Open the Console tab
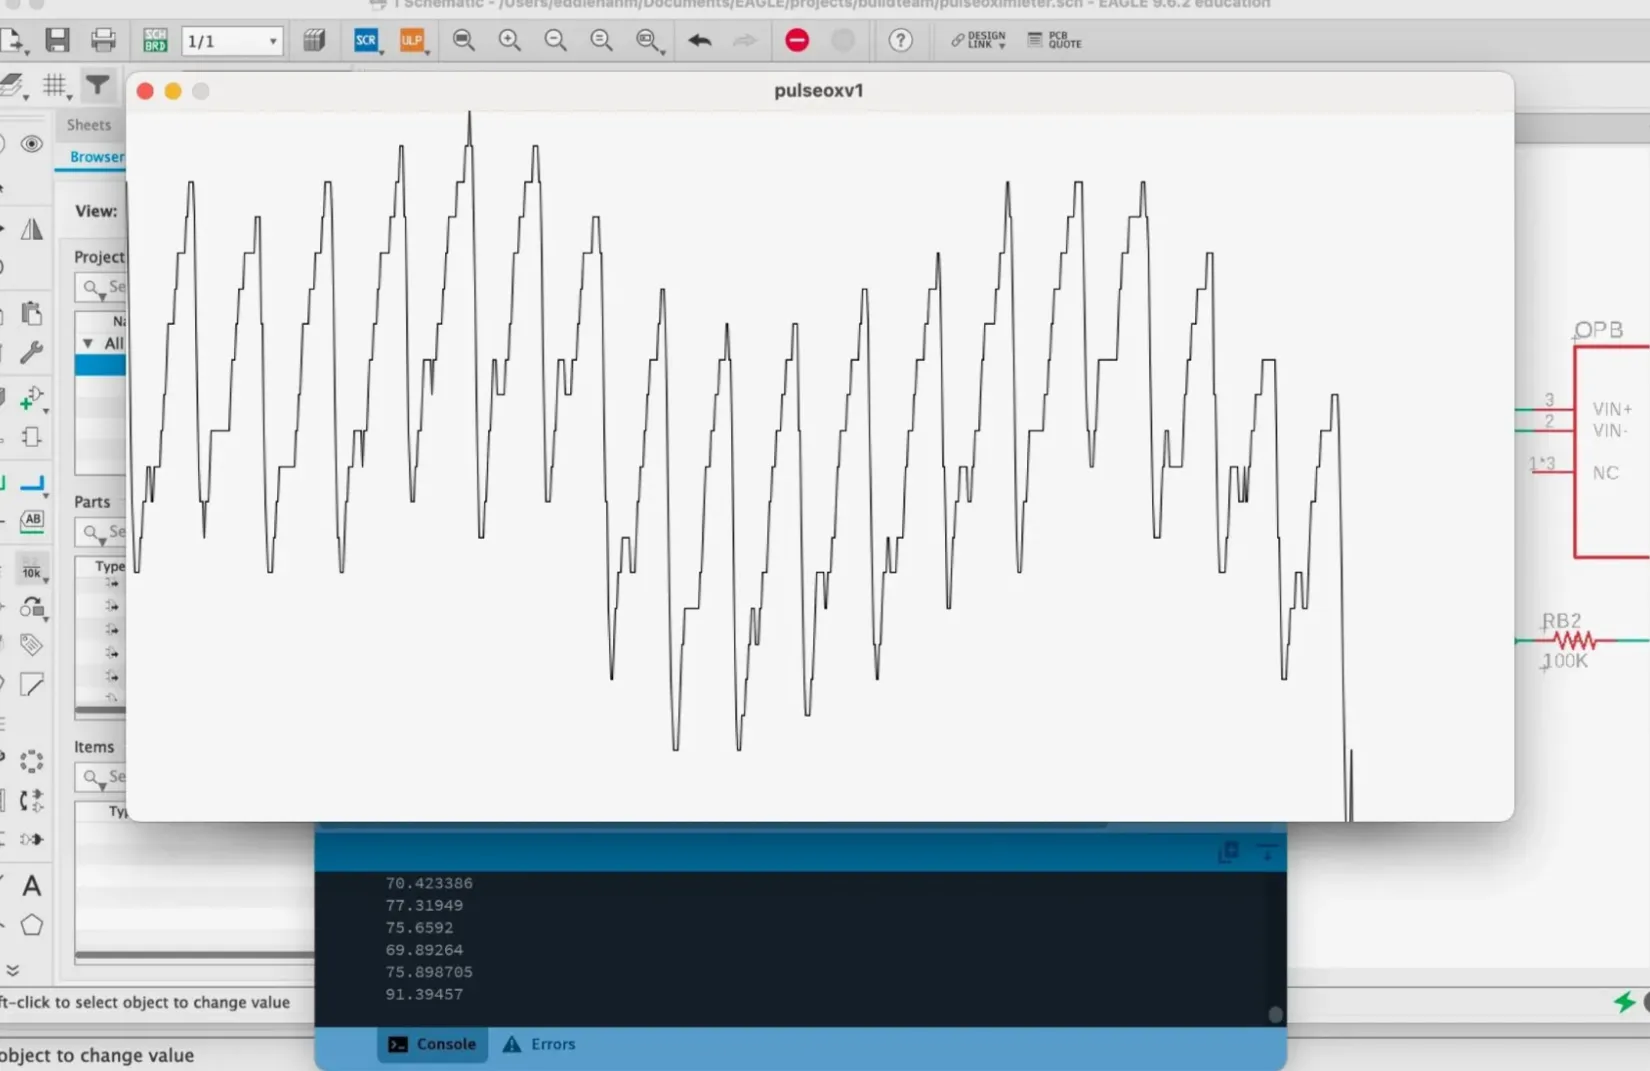The height and width of the screenshot is (1071, 1650). [x=433, y=1044]
